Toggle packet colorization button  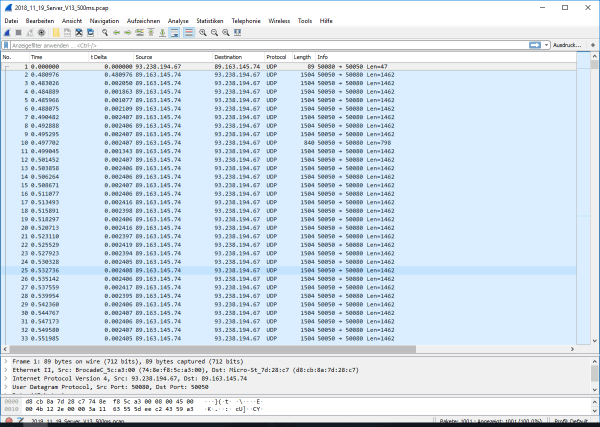point(188,32)
